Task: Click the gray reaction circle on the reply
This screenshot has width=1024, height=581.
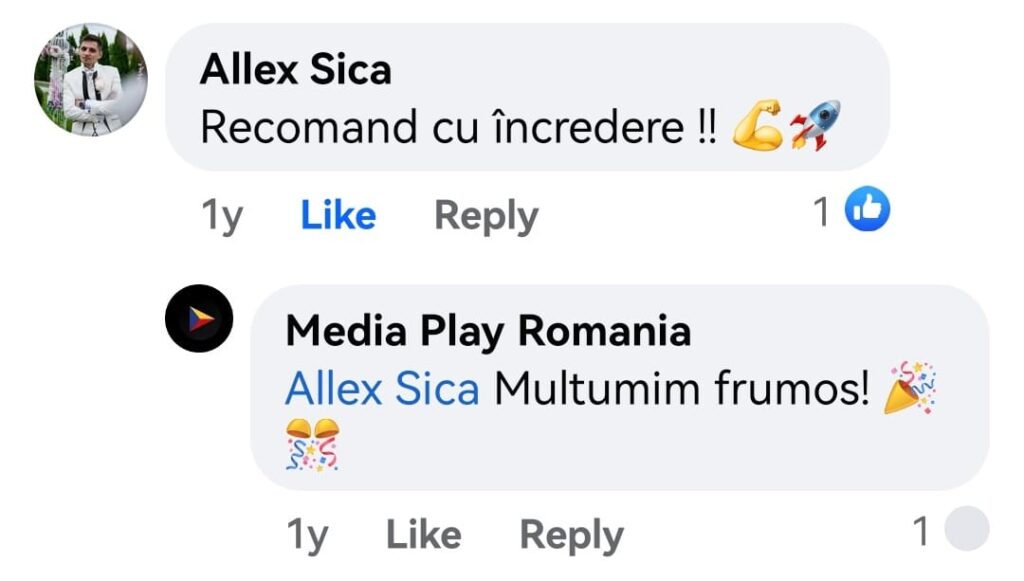Action: [x=966, y=530]
